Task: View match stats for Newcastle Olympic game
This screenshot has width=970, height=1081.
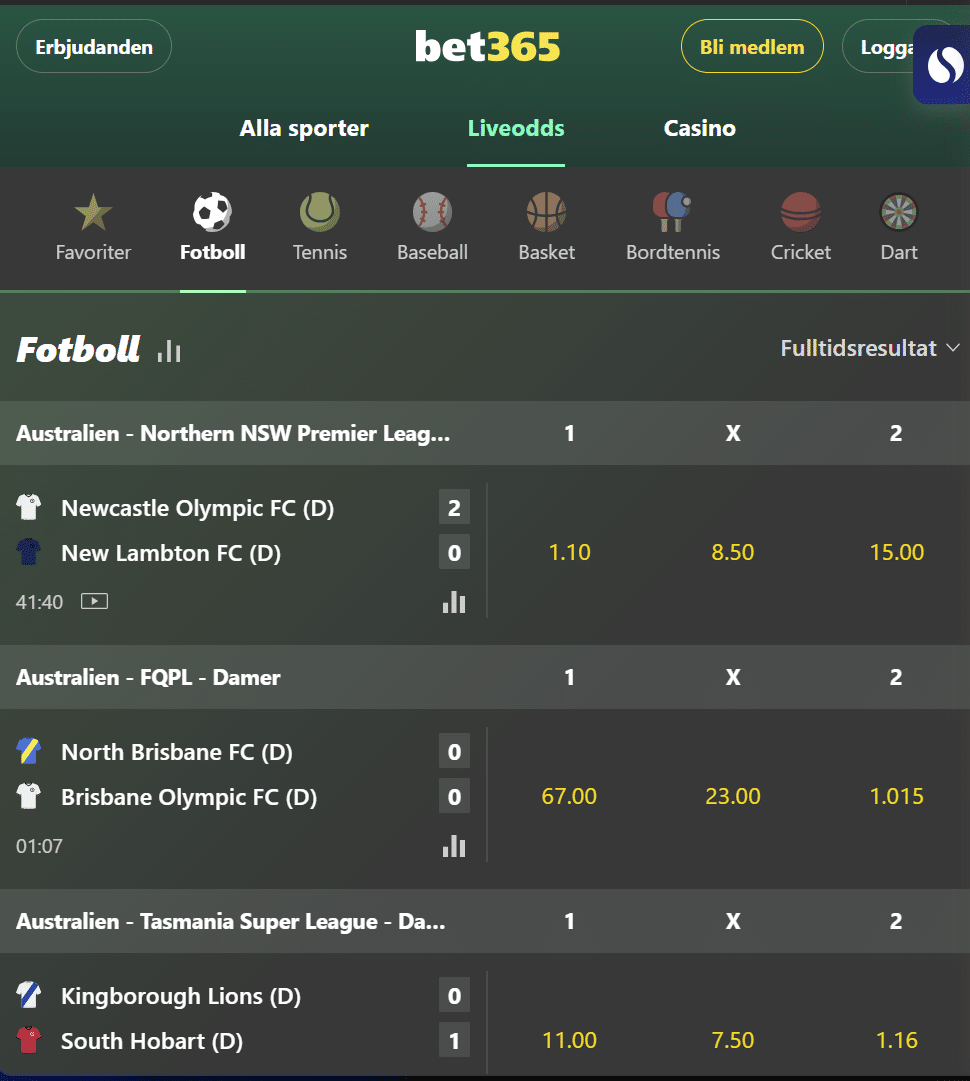Action: (454, 602)
